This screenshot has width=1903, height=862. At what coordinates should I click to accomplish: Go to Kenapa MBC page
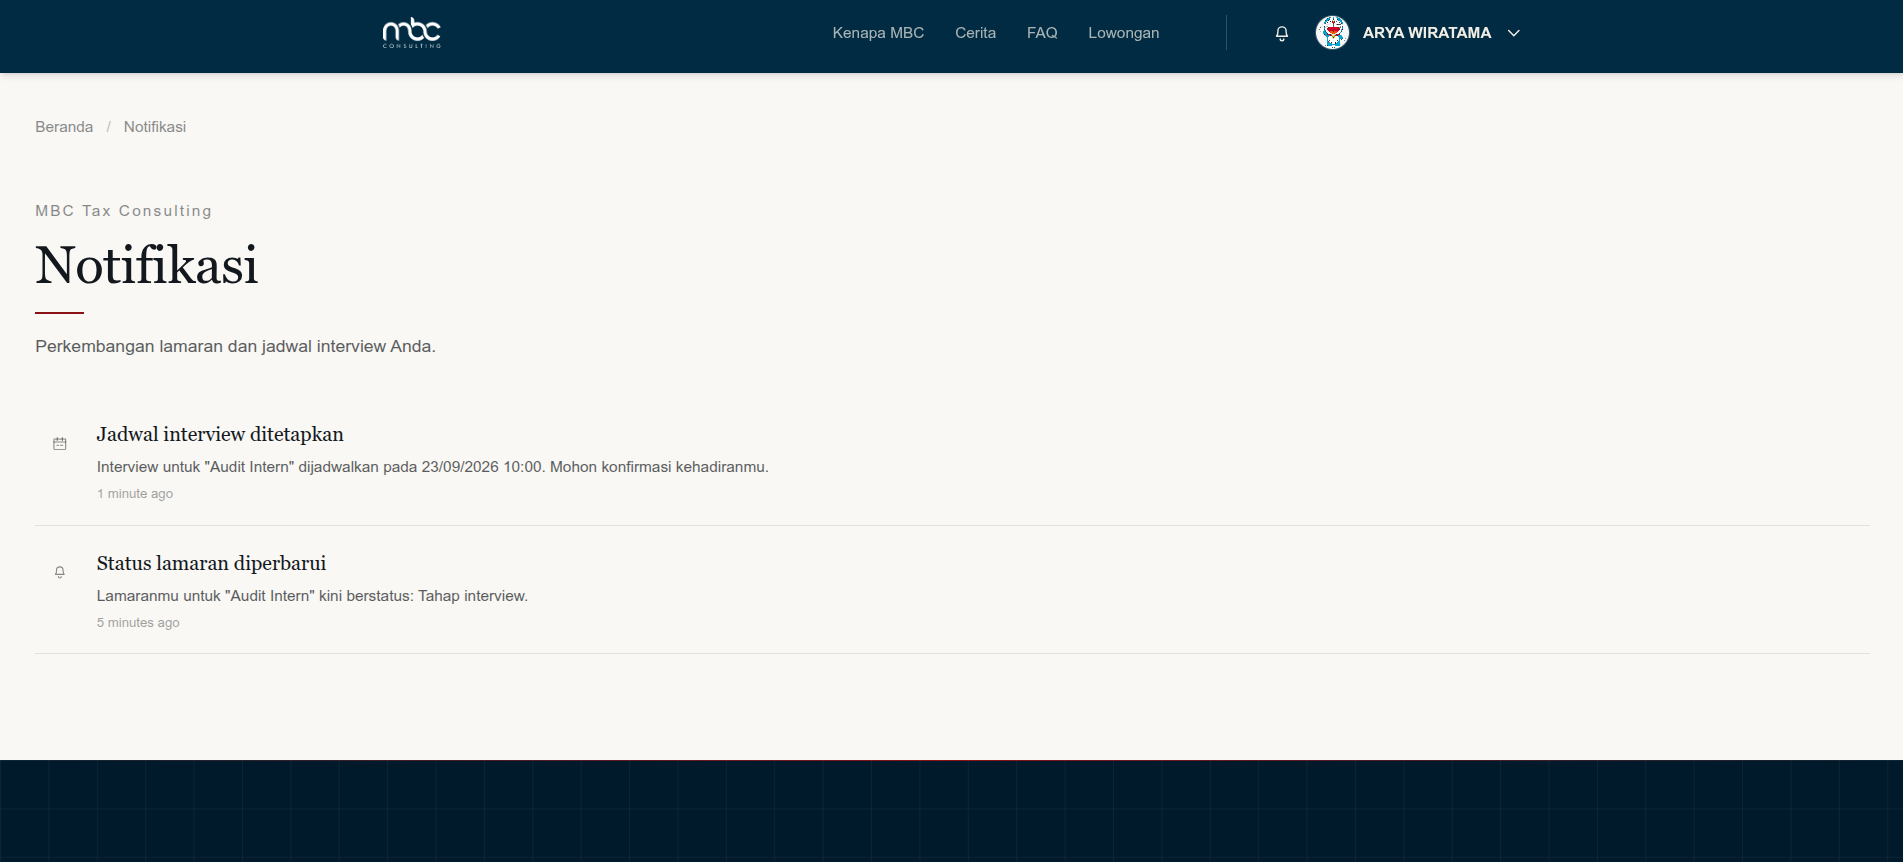pos(878,33)
